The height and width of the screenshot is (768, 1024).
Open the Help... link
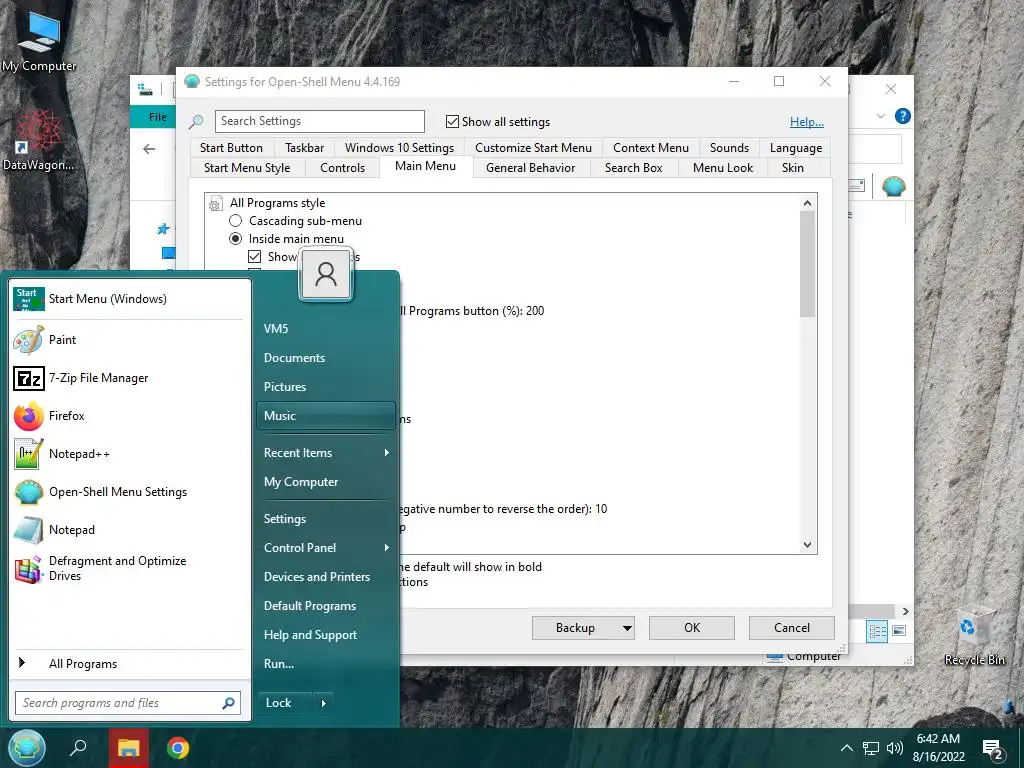[x=807, y=121]
